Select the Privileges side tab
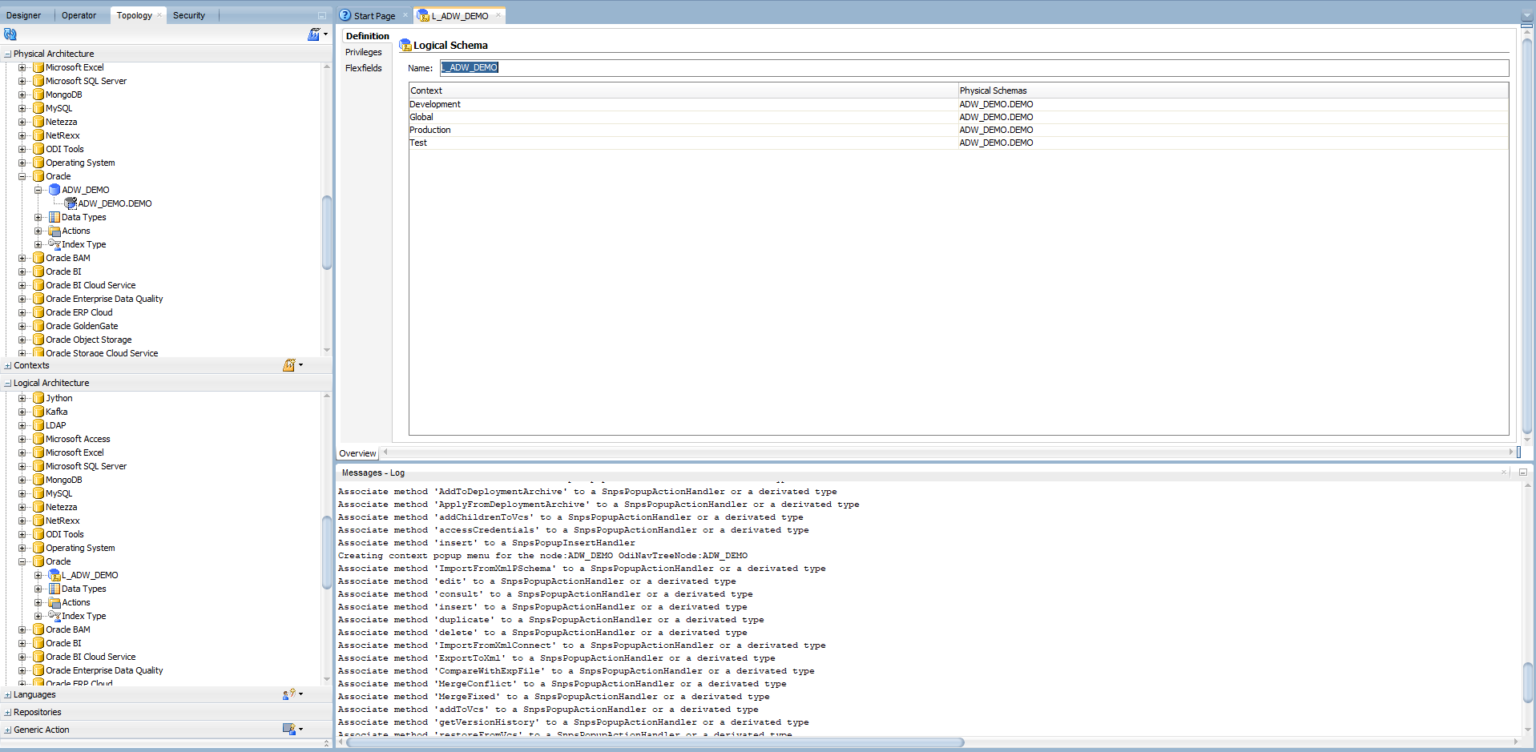 click(x=364, y=52)
